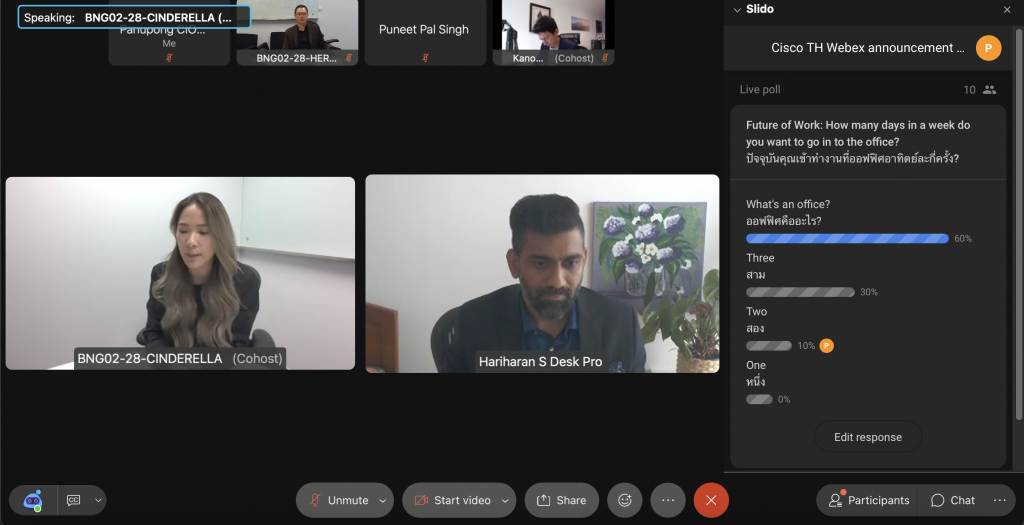The height and width of the screenshot is (525, 1024).
Task: Open the Participants panel
Action: (x=868, y=500)
